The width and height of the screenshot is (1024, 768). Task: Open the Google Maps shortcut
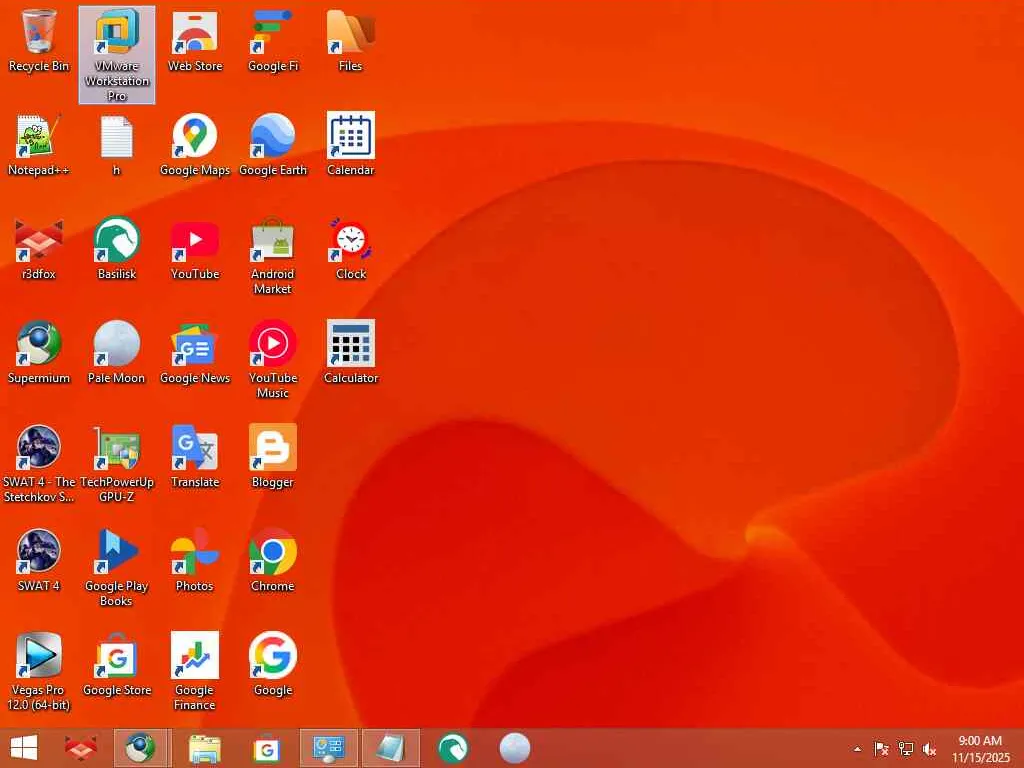point(195,145)
